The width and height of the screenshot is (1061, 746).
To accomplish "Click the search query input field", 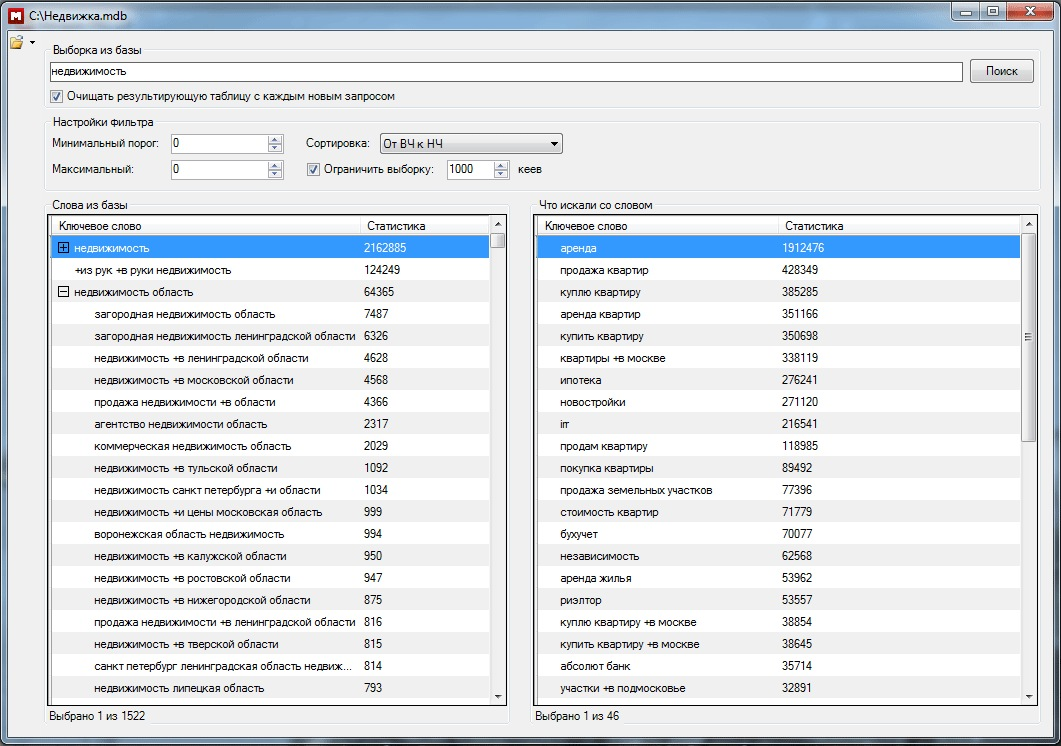I will coord(505,72).
